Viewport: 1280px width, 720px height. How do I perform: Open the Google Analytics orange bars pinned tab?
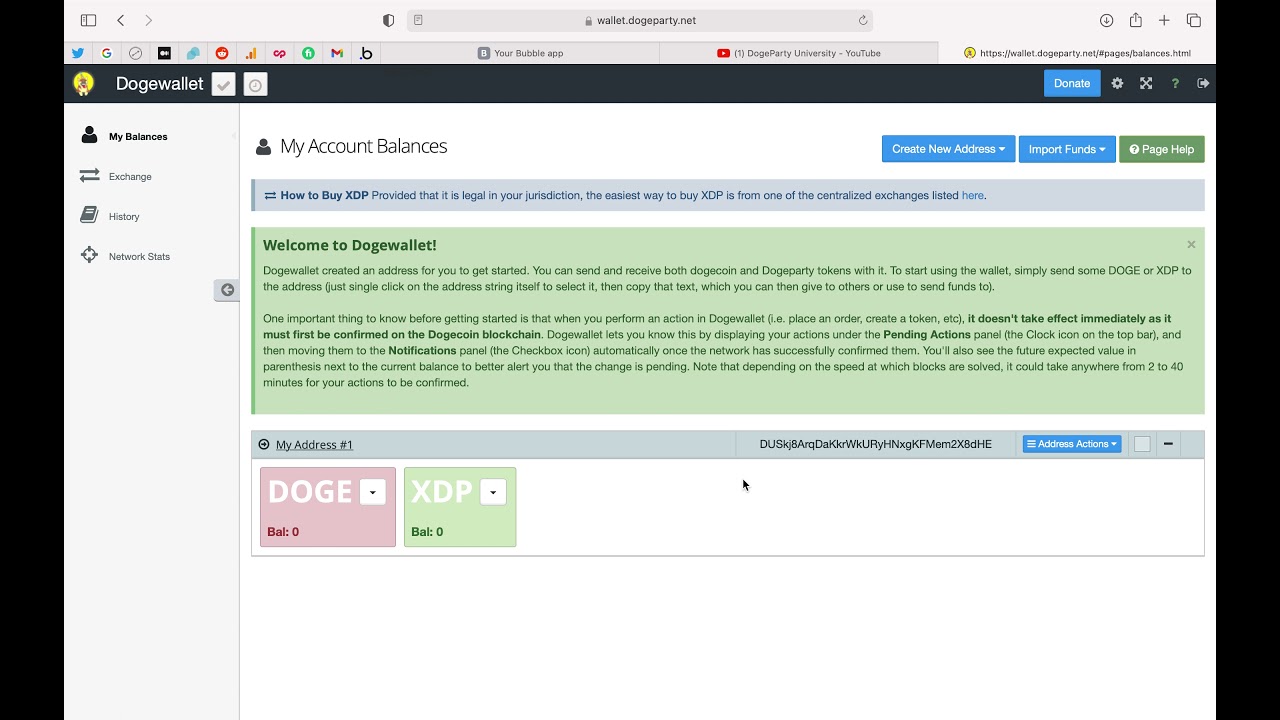coord(251,53)
